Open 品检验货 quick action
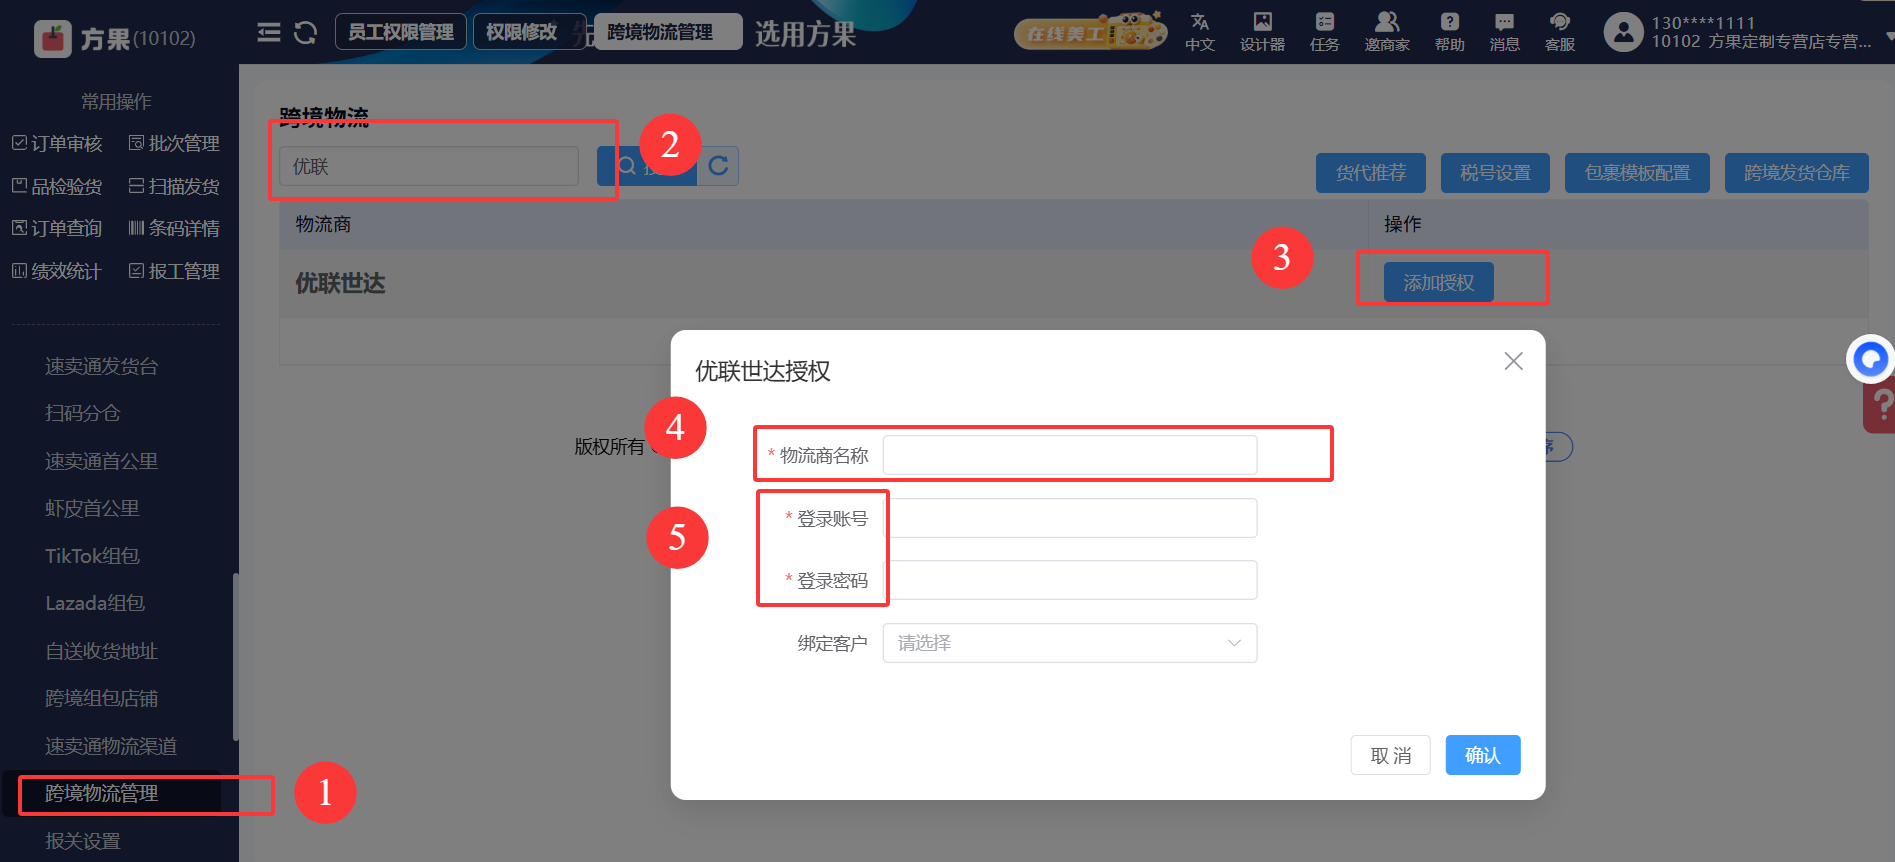Image resolution: width=1895 pixels, height=862 pixels. tap(57, 187)
